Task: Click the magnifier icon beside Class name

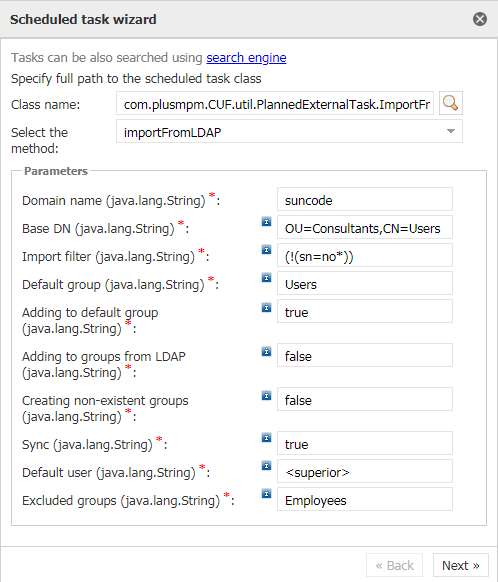Action: tap(451, 103)
